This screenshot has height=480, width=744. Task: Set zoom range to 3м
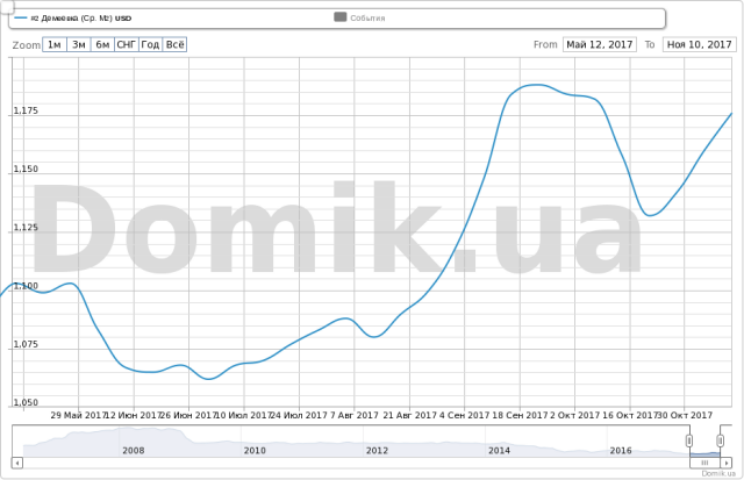(x=79, y=45)
